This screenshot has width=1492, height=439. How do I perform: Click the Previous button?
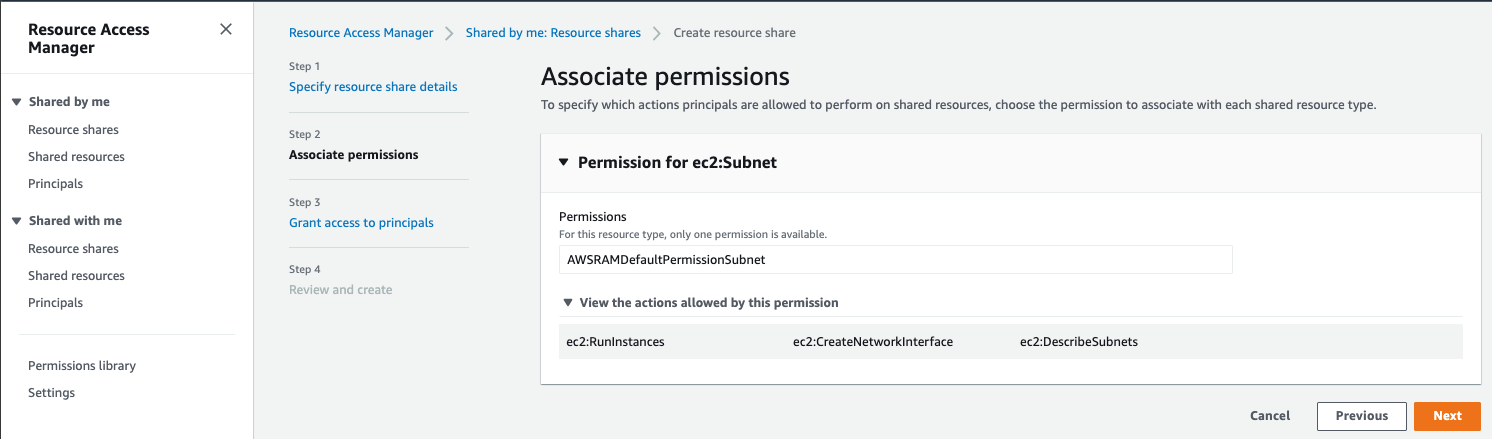1361,416
